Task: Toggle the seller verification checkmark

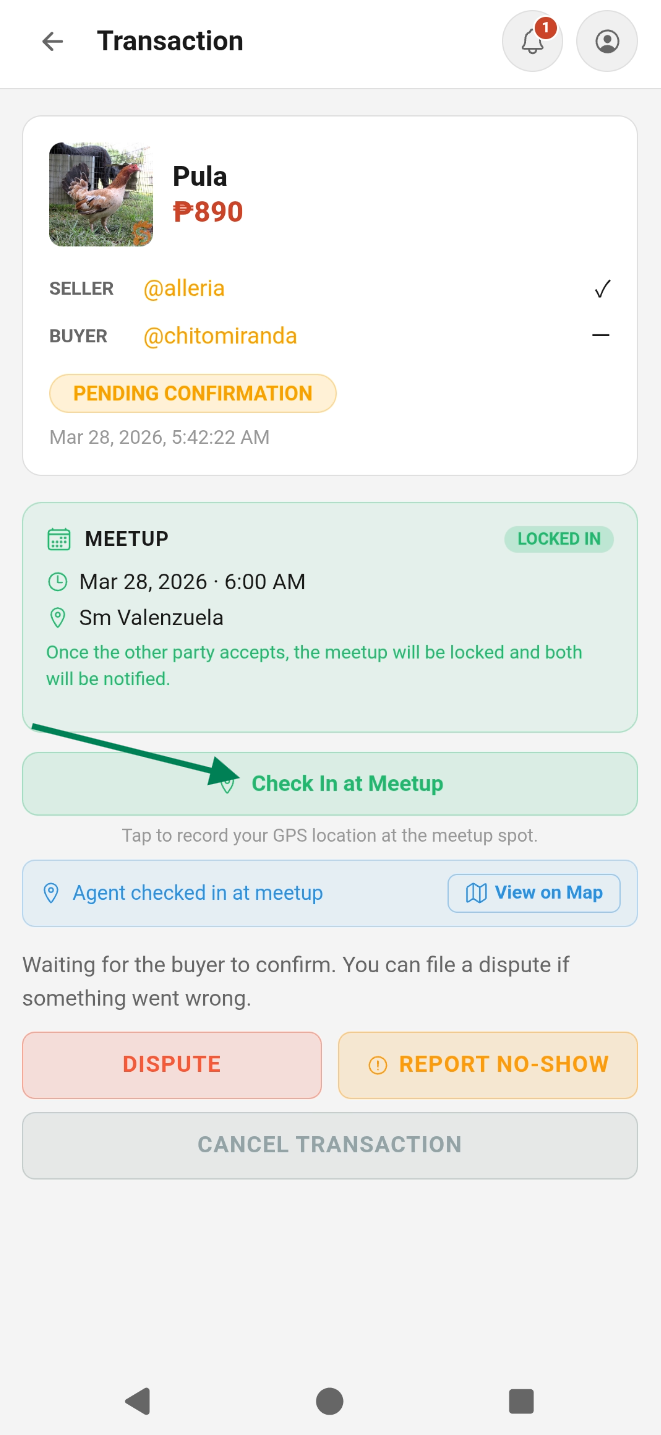Action: [601, 288]
